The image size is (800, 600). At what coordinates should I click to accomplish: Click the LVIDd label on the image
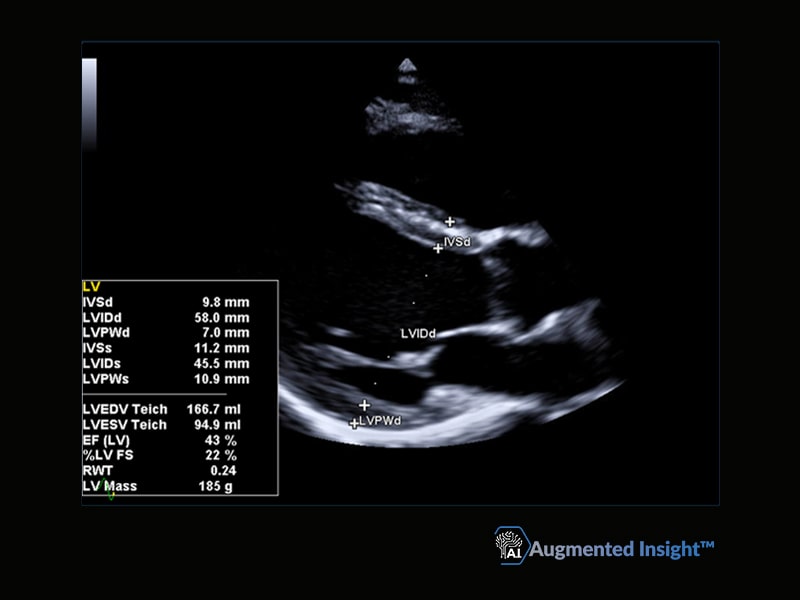pos(418,334)
